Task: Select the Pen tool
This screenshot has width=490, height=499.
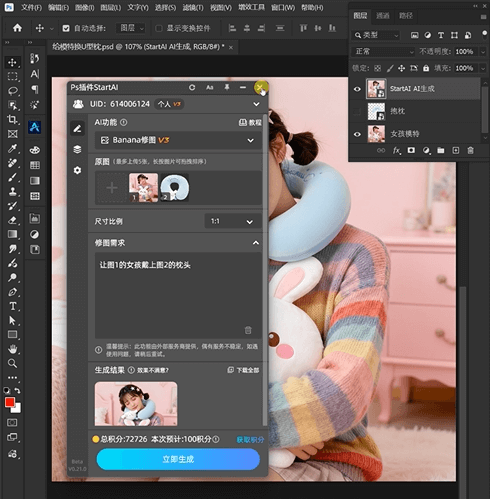Action: click(x=12, y=292)
